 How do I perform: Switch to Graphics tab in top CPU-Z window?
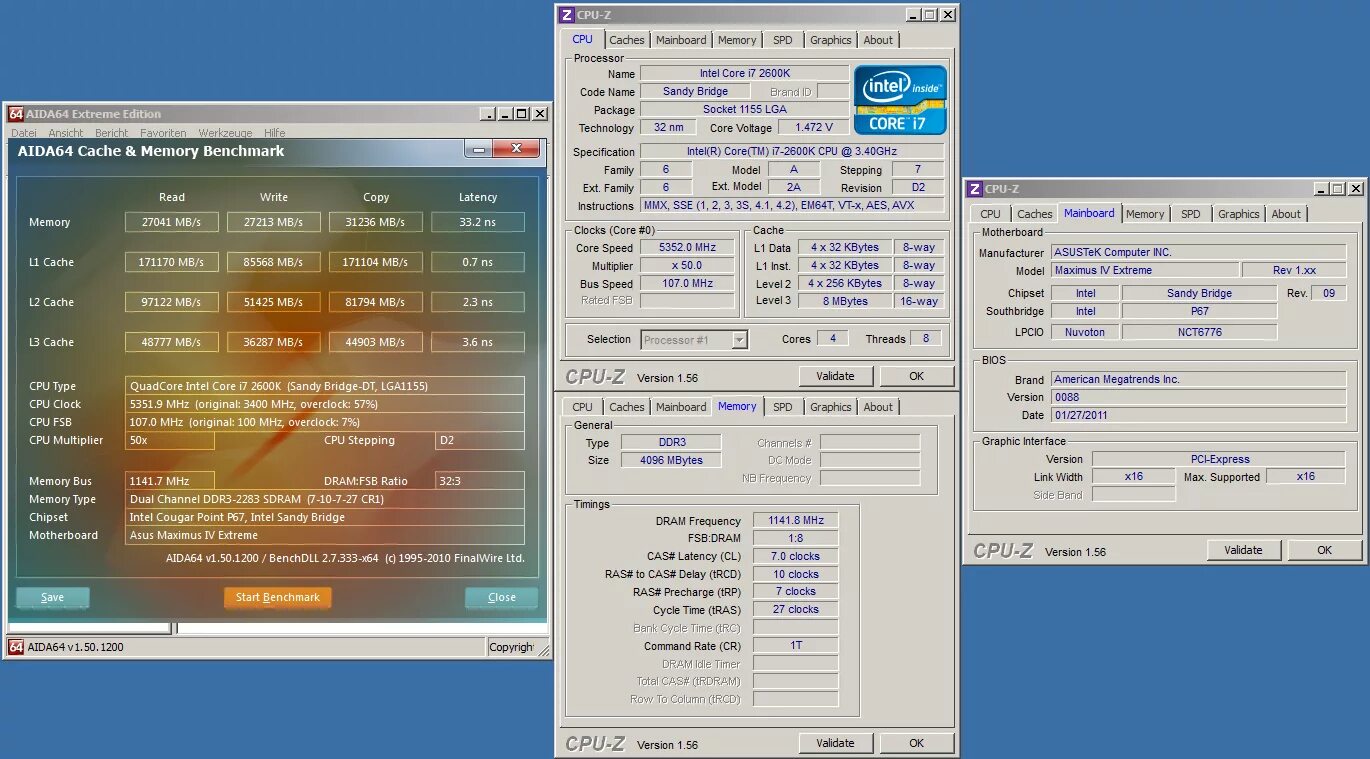coord(831,40)
